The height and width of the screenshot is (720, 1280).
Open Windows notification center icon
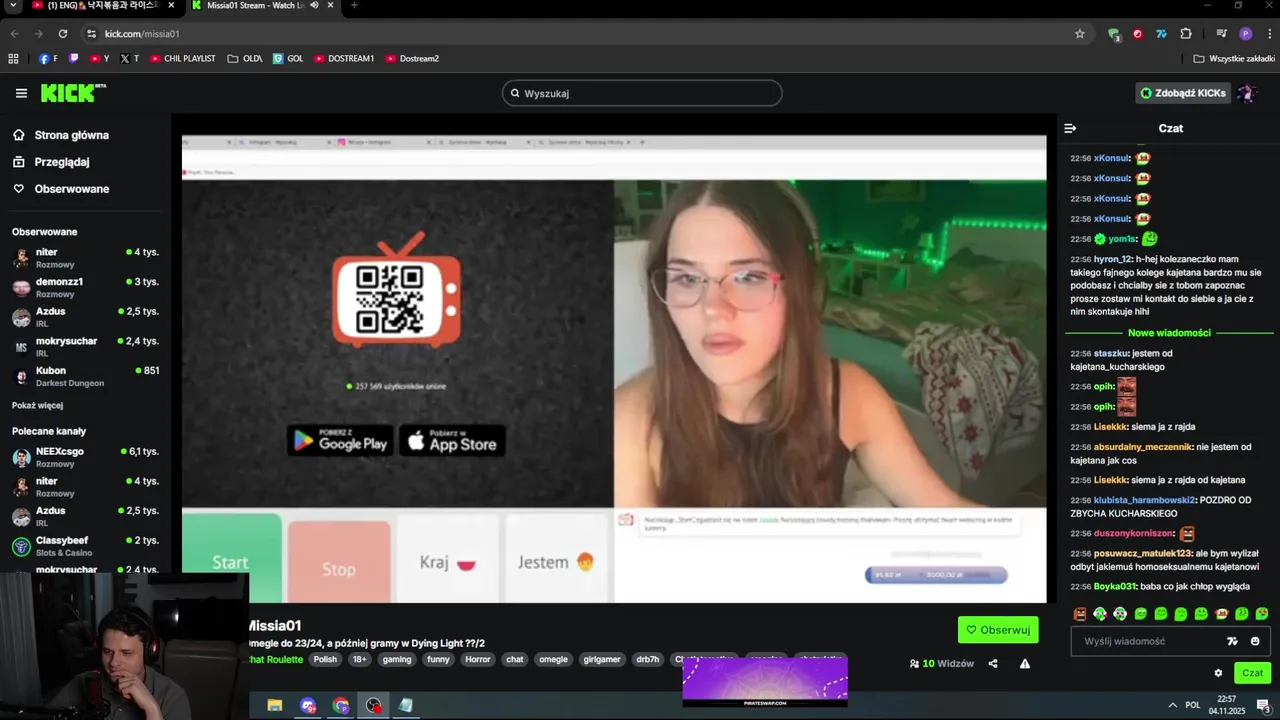pyautogui.click(x=1263, y=705)
